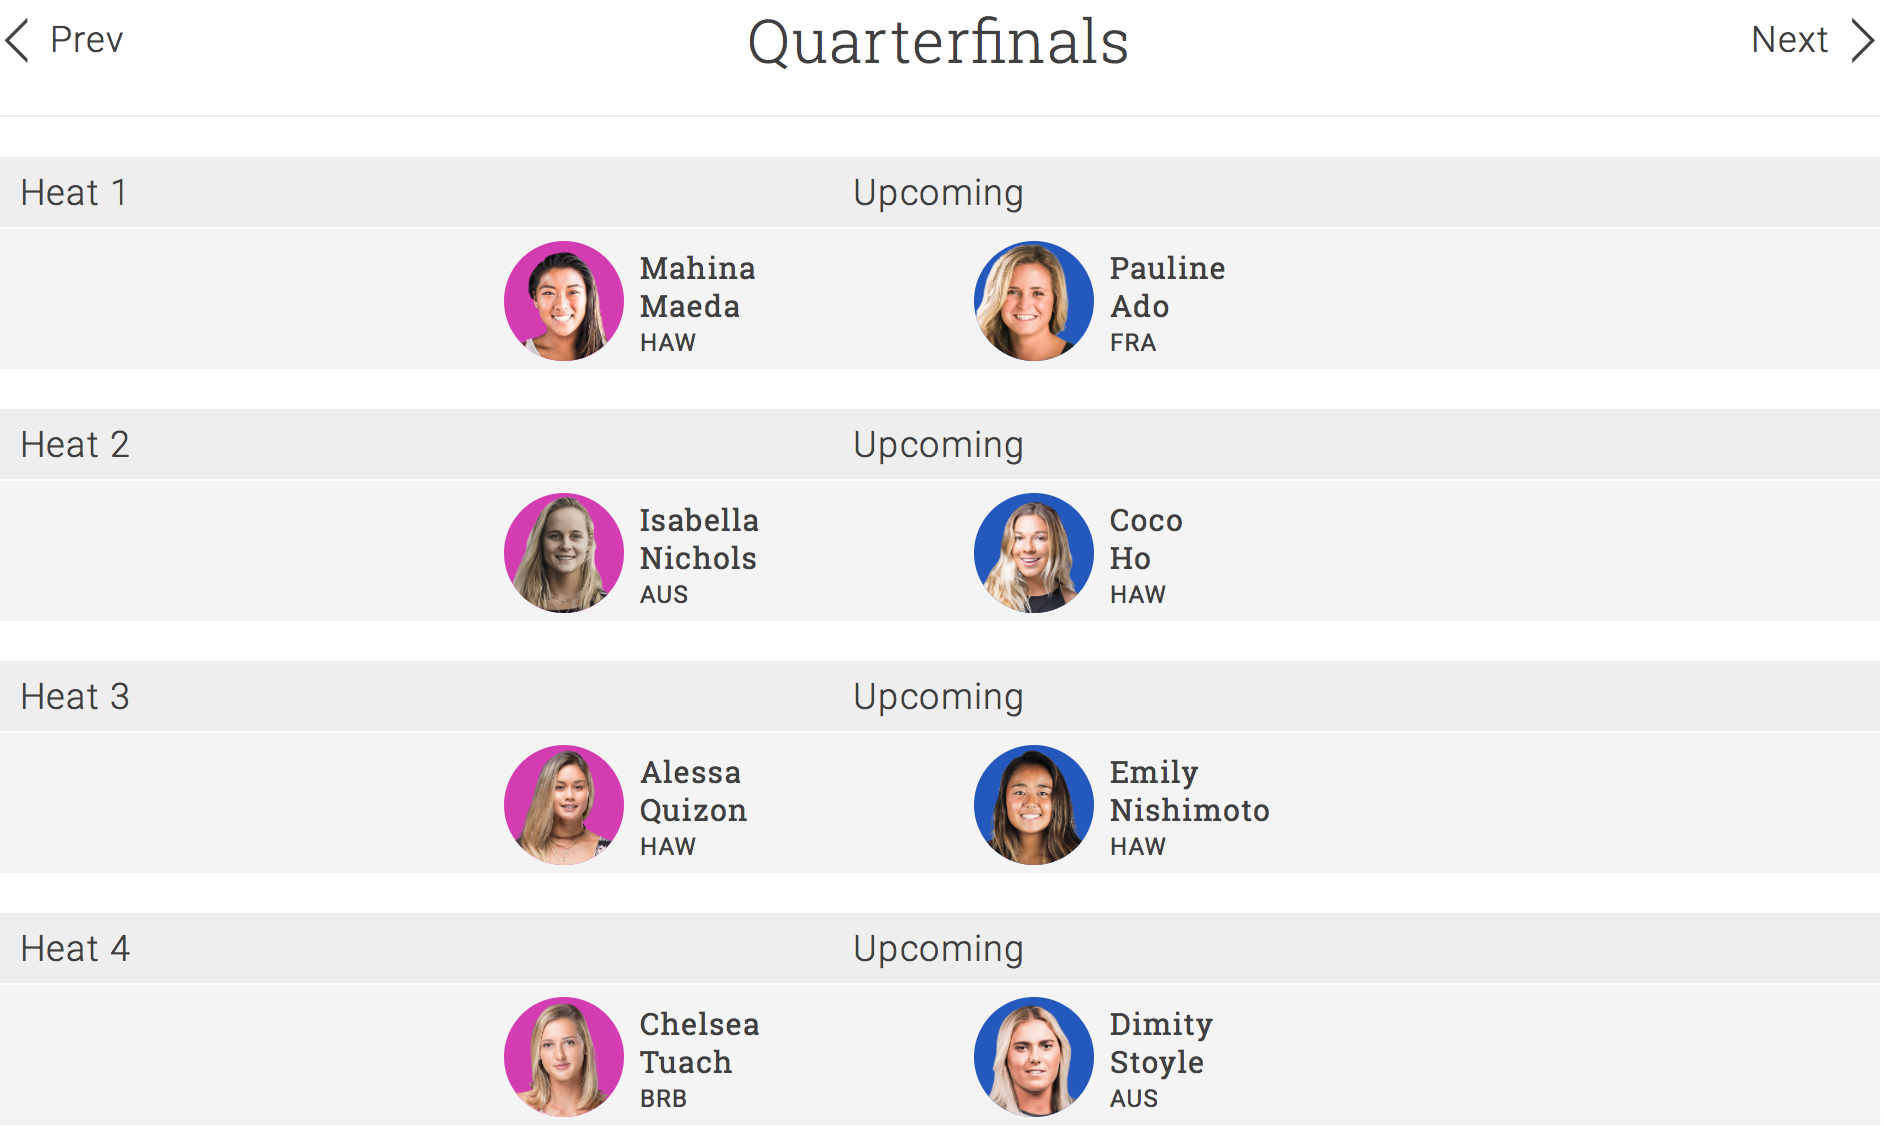Go to previous round via Prev text

tap(86, 40)
